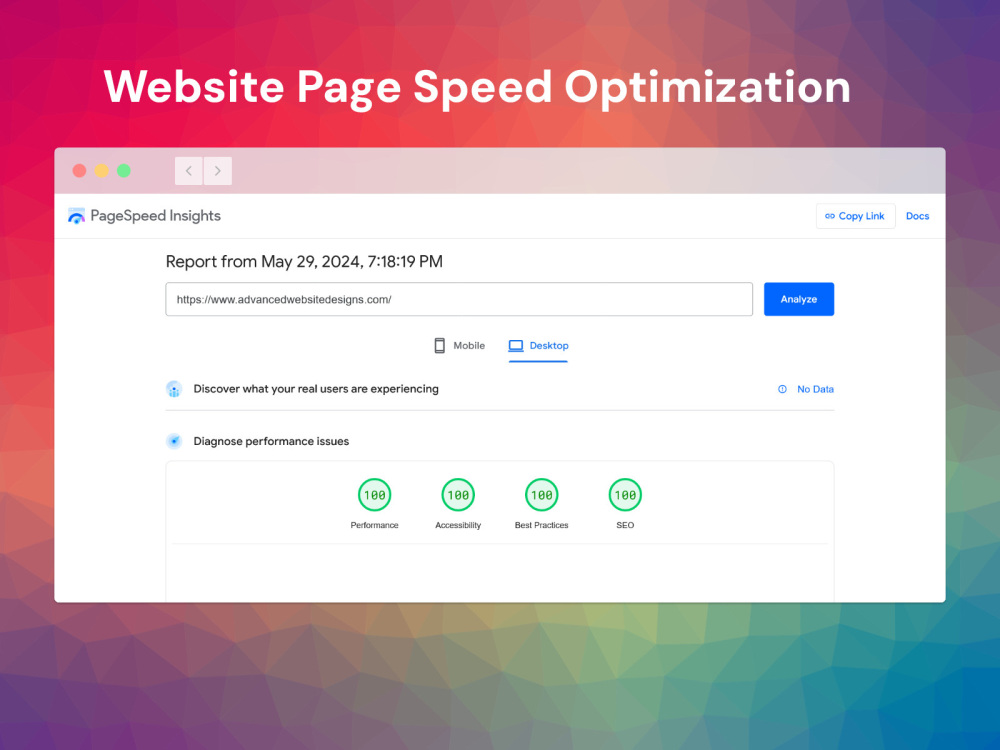Click the Copy Link button
The image size is (1000, 750).
855,216
